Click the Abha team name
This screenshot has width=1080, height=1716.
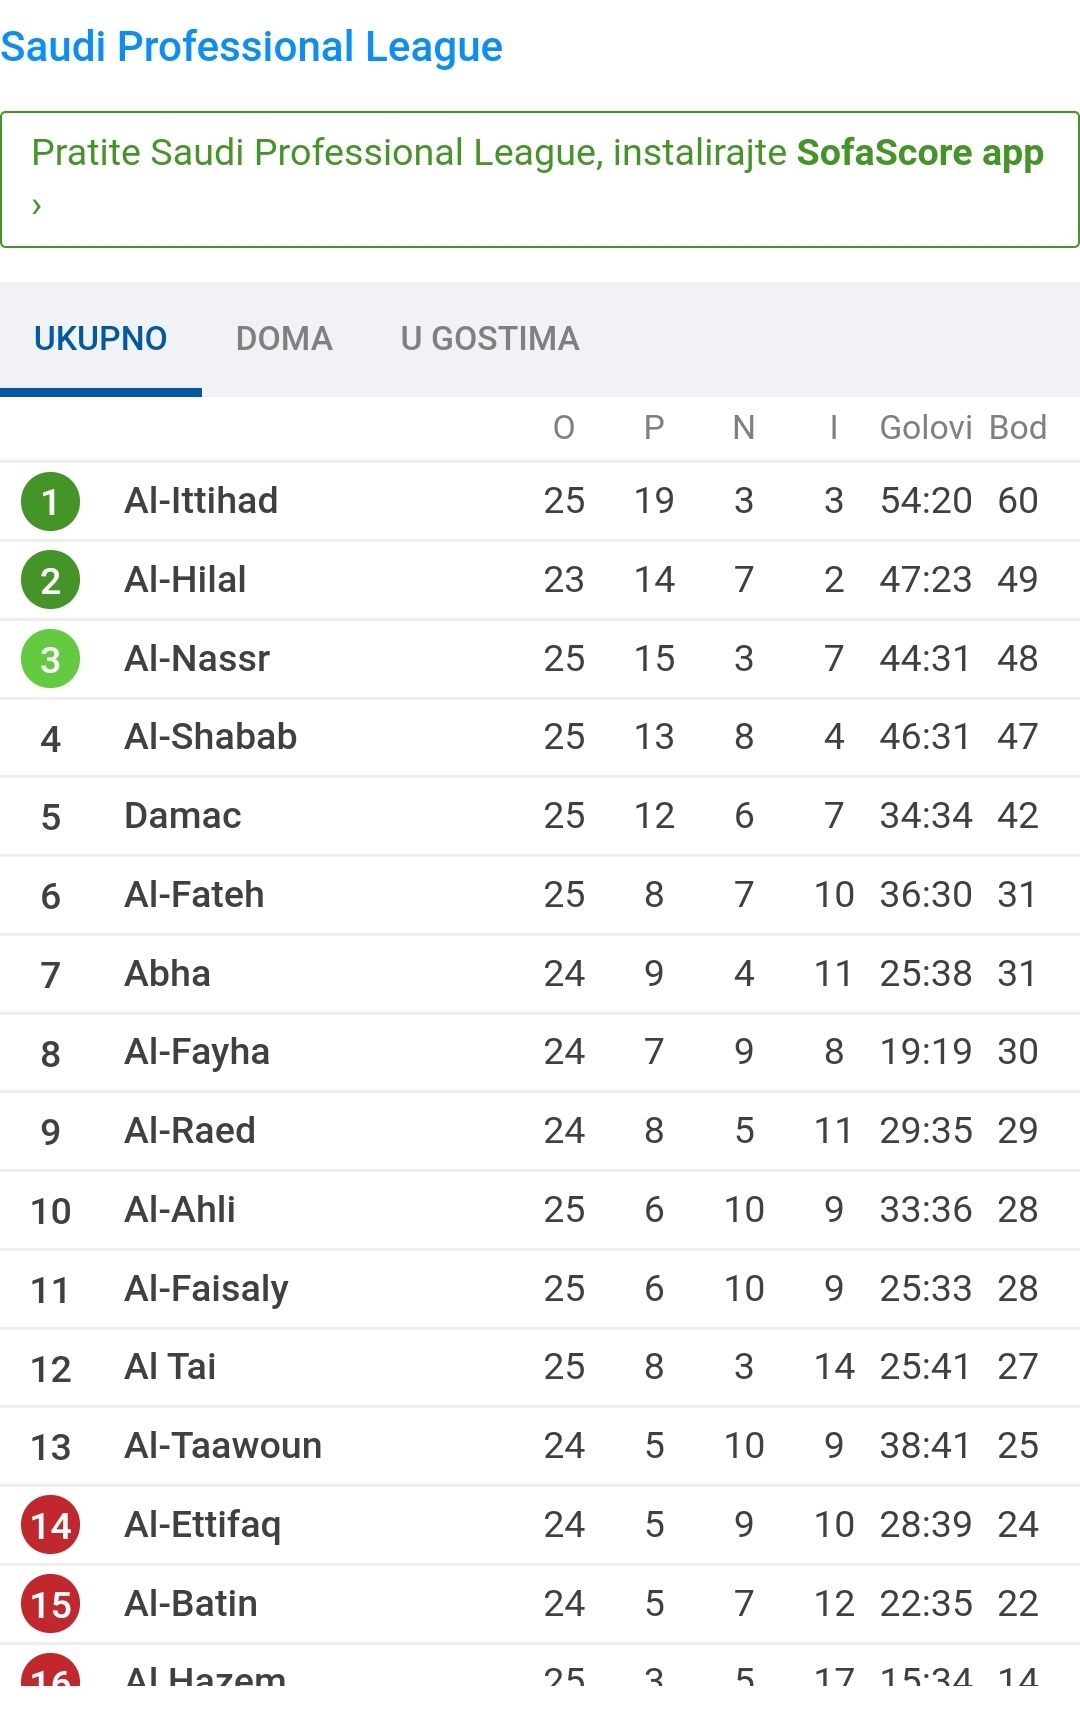tap(167, 973)
